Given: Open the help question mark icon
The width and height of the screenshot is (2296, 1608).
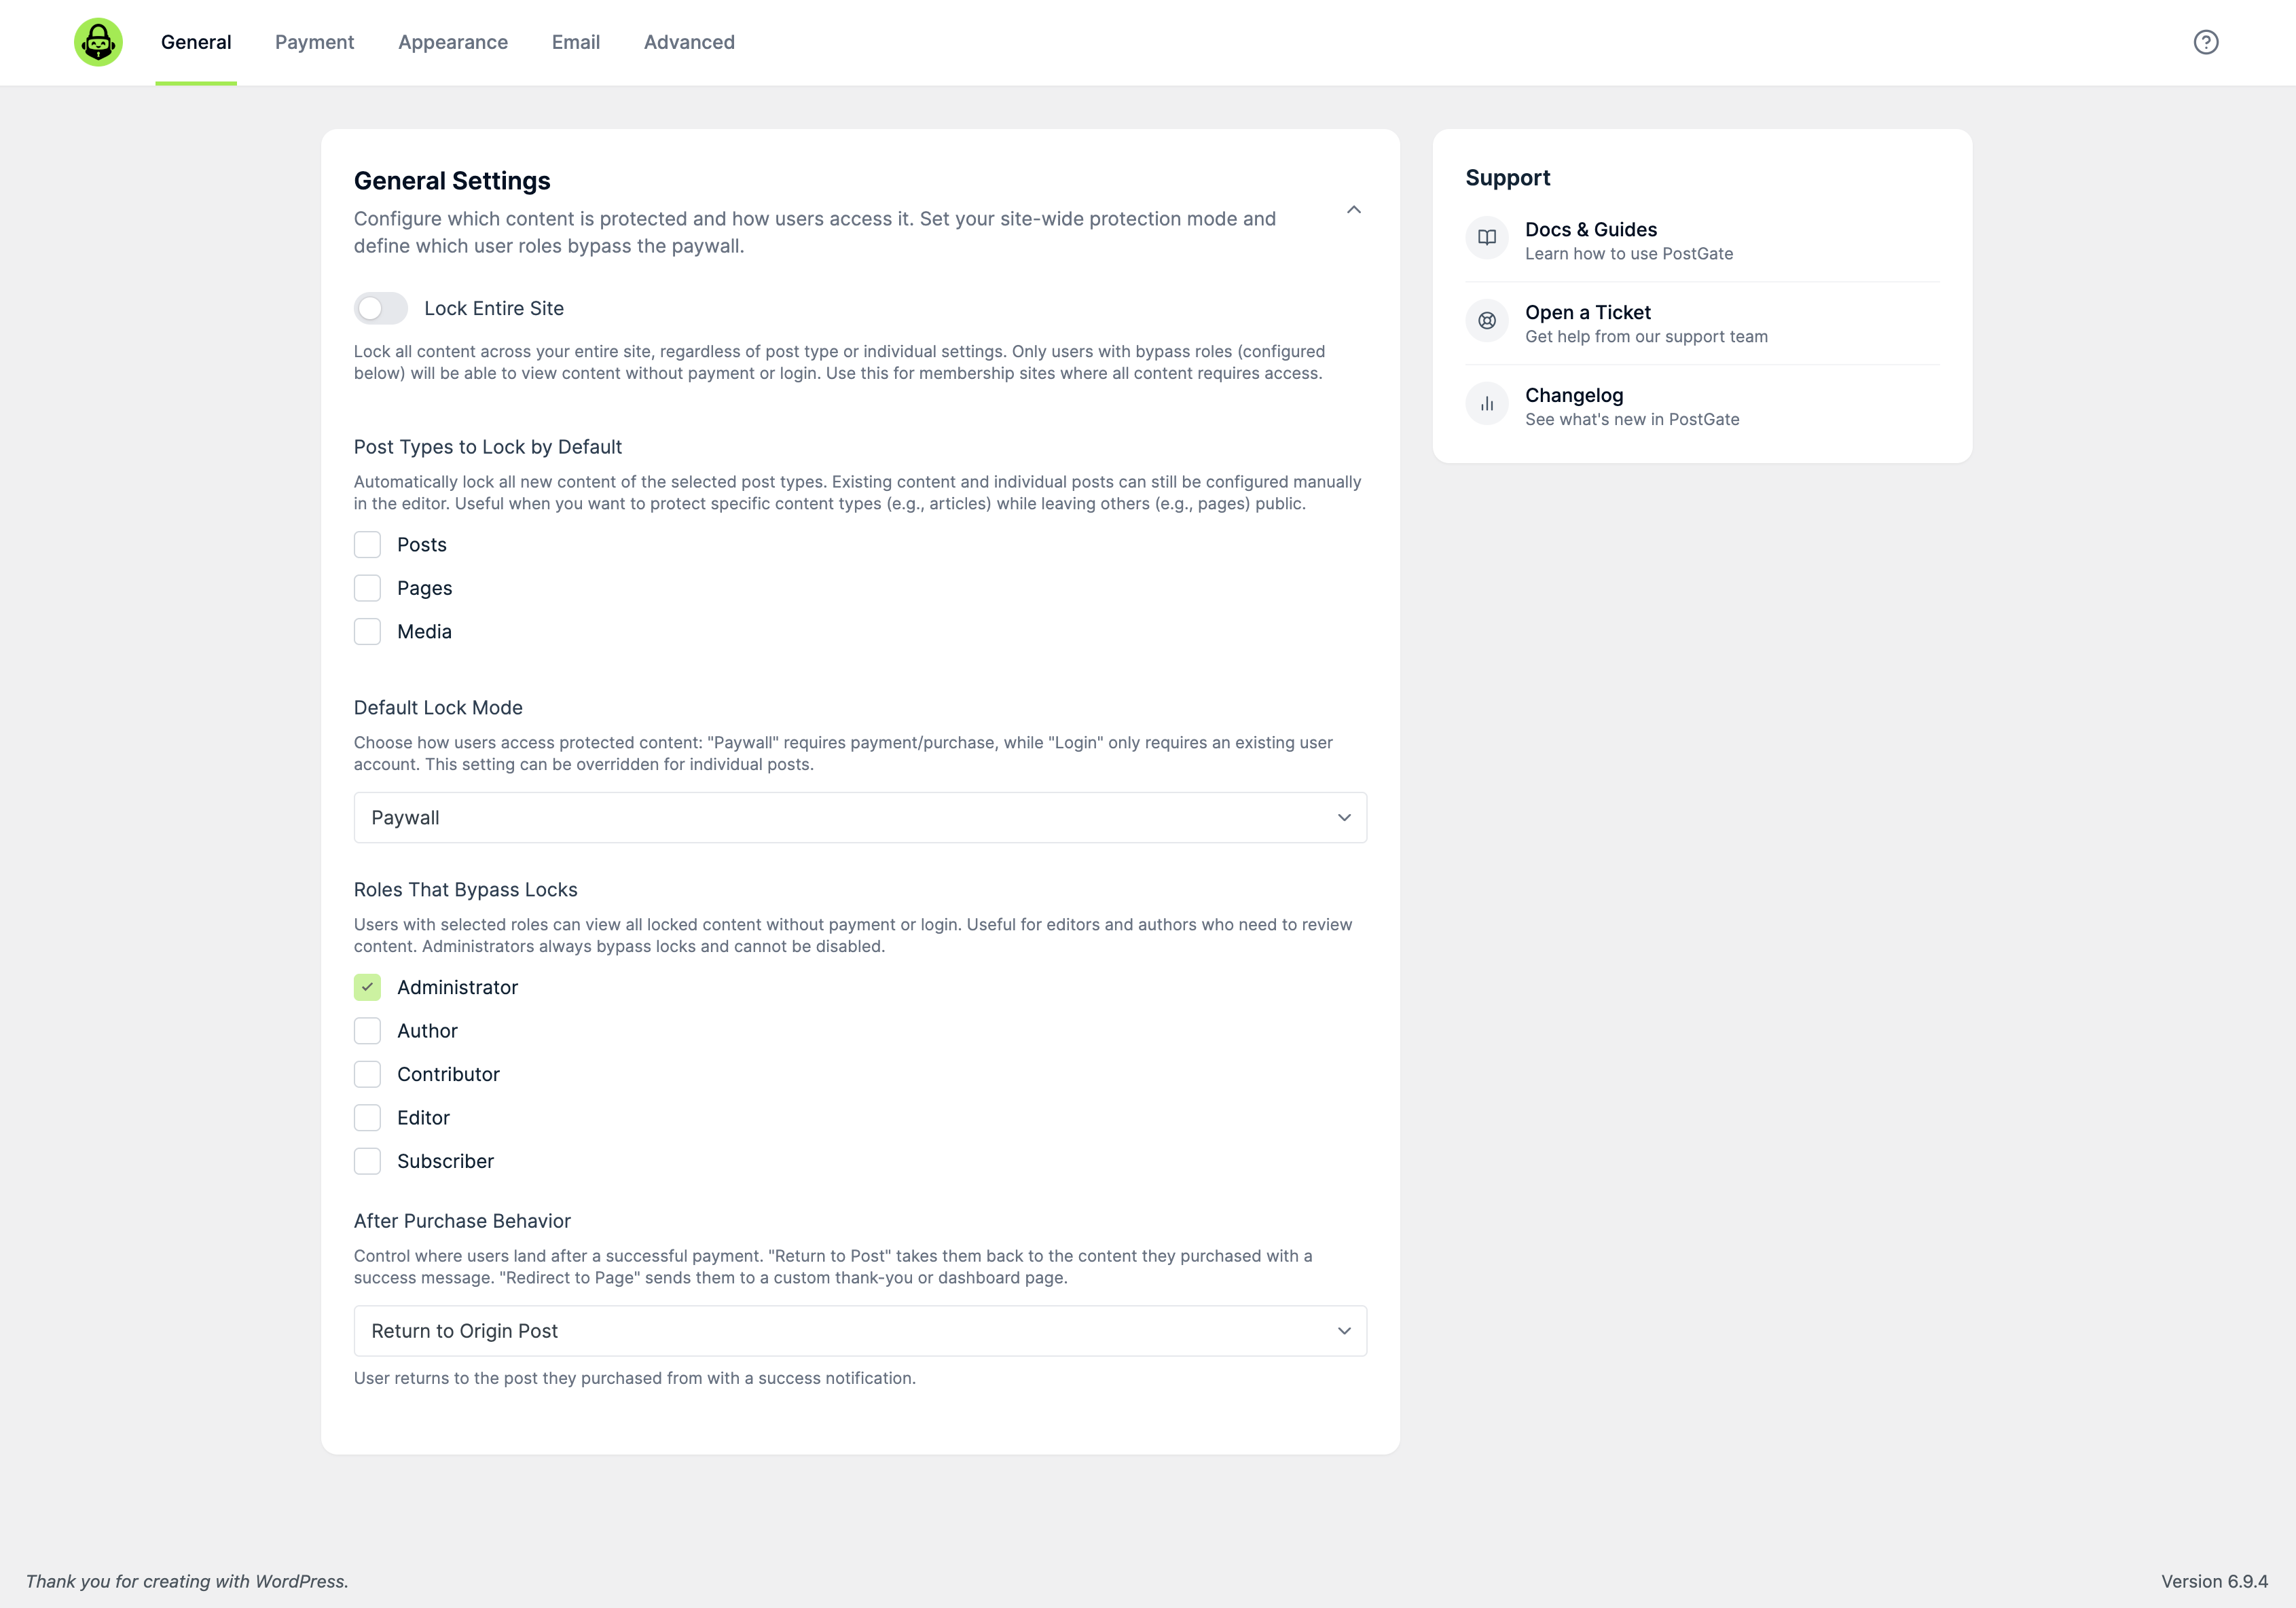Looking at the screenshot, I should click(2206, 42).
